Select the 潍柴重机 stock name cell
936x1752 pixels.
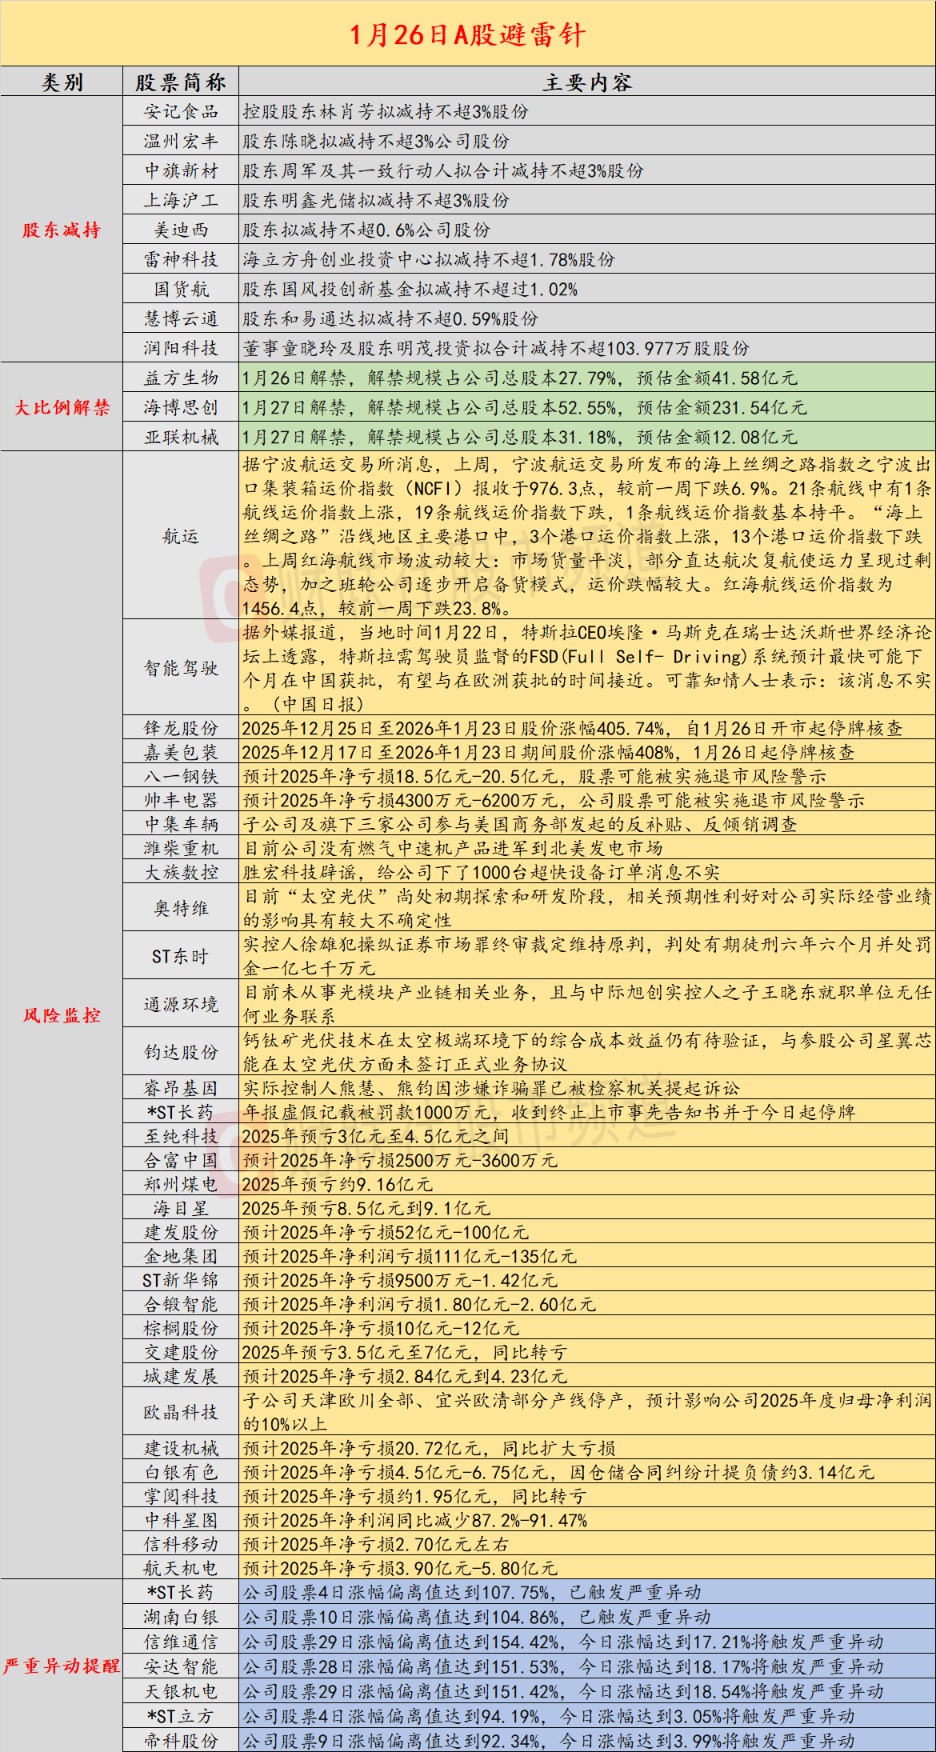coord(180,848)
